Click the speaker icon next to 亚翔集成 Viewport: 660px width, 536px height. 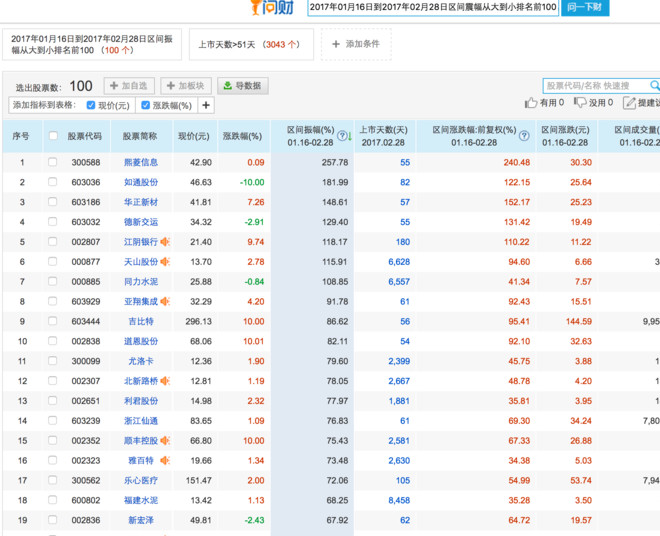point(165,301)
